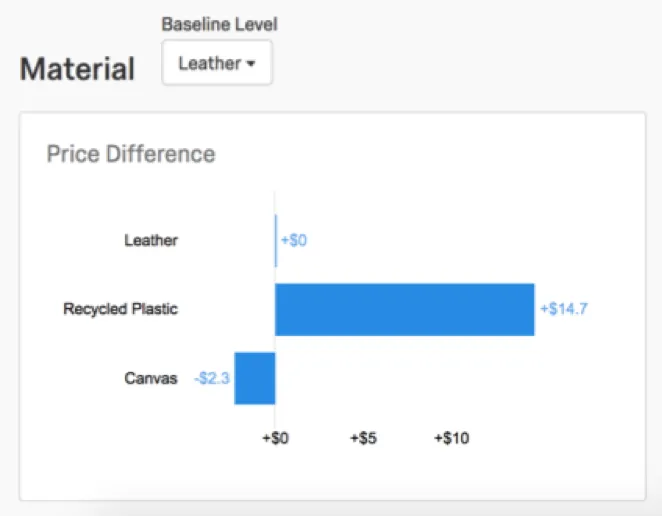
Task: Click the Baseline Level label
Action: (219, 24)
